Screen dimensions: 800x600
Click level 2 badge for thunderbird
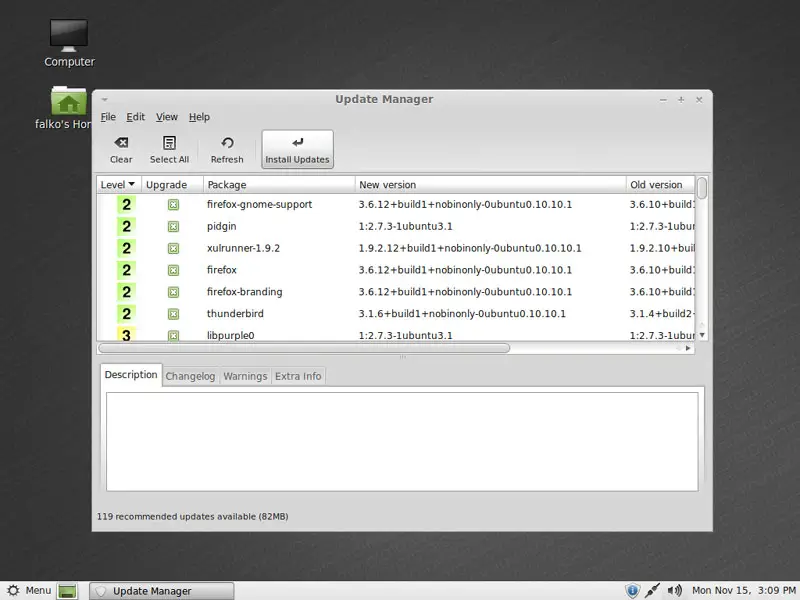[x=126, y=314]
